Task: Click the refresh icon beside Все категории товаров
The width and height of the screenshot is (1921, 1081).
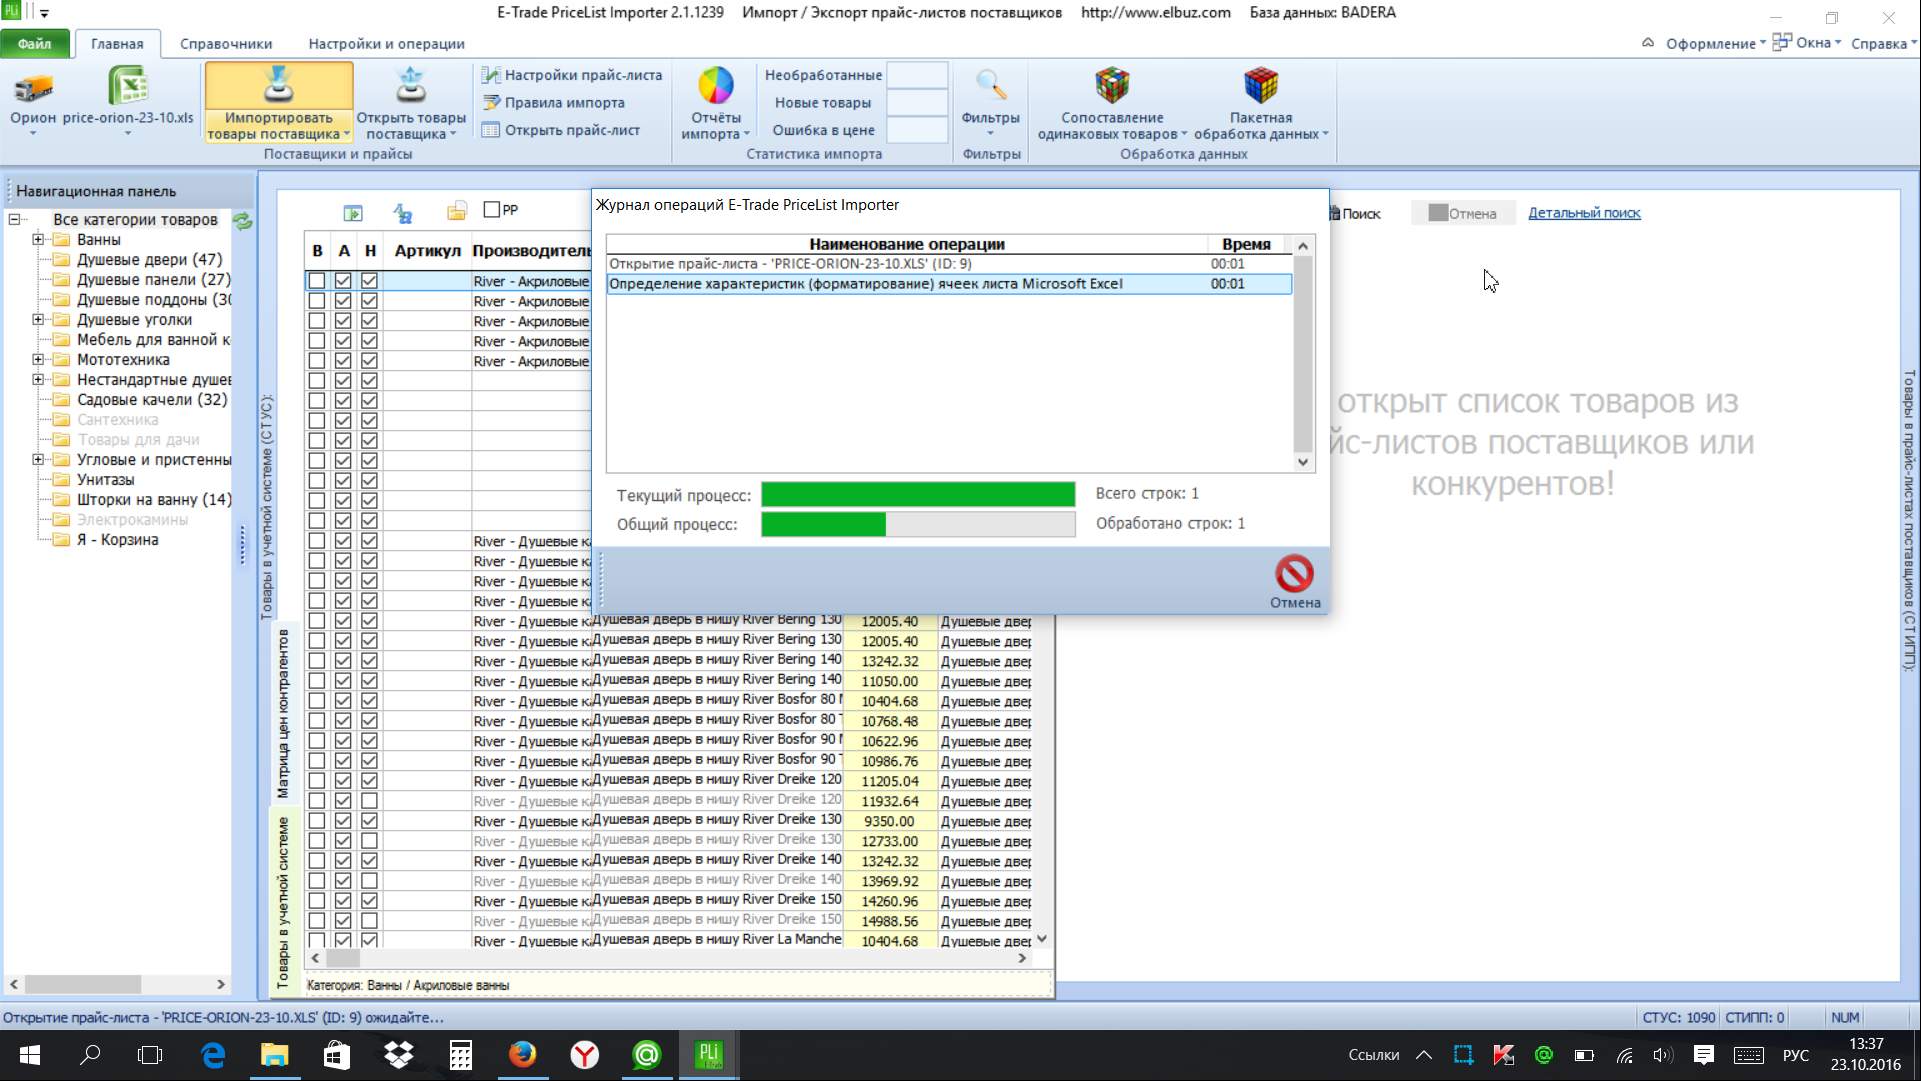Action: click(x=242, y=220)
